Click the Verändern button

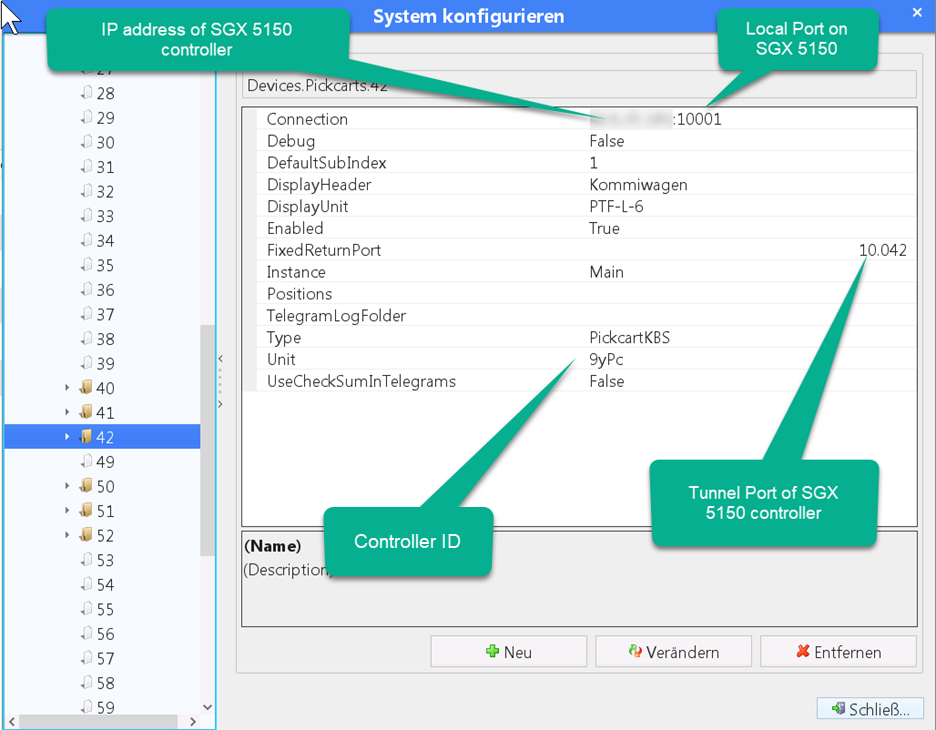click(673, 651)
